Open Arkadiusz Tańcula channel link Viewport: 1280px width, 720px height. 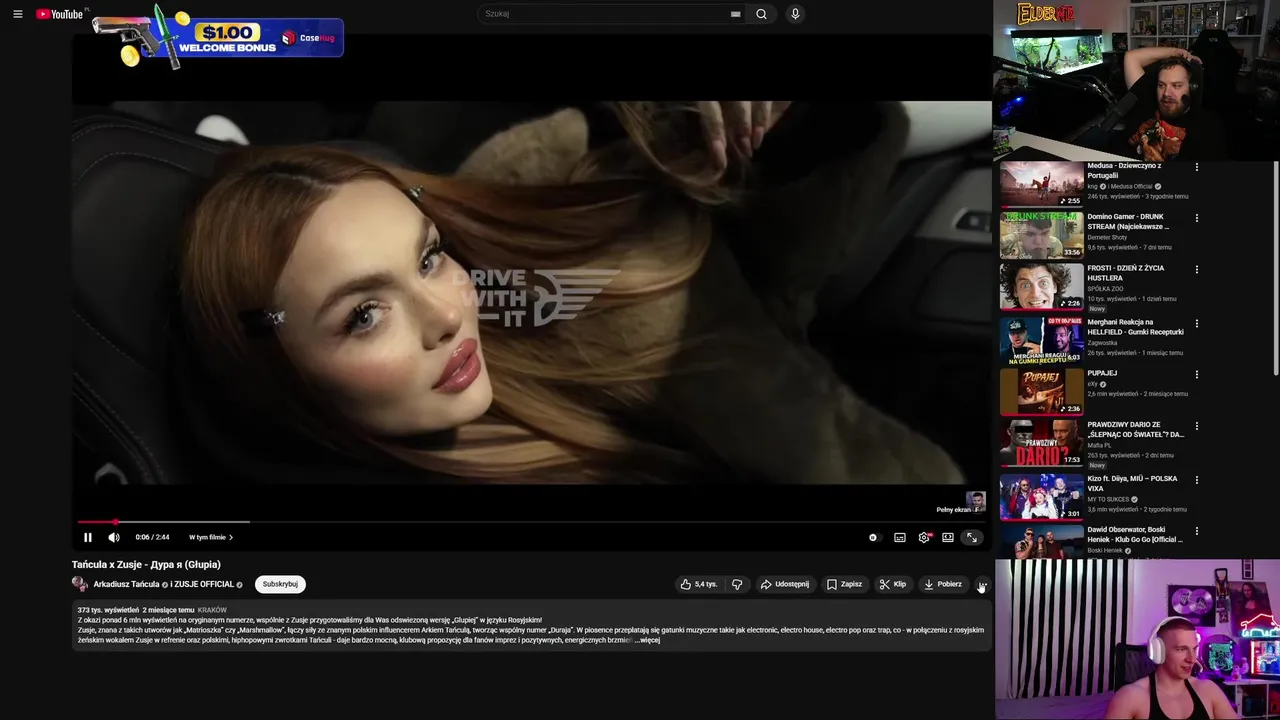(126, 584)
